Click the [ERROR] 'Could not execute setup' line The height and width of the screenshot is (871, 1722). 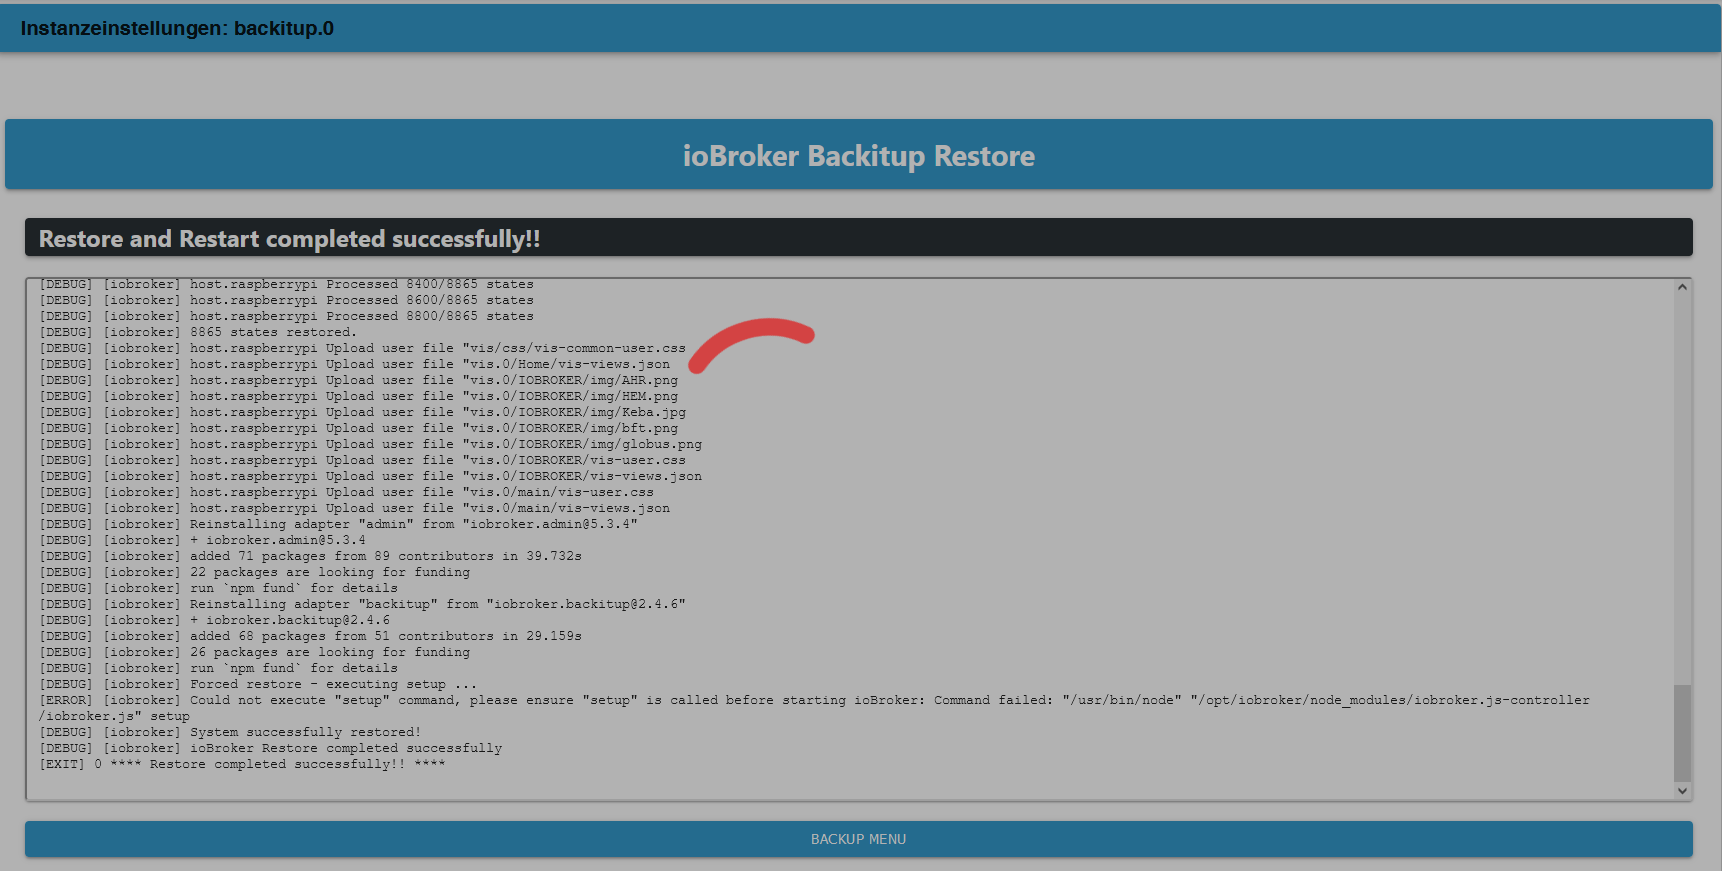click(x=815, y=708)
